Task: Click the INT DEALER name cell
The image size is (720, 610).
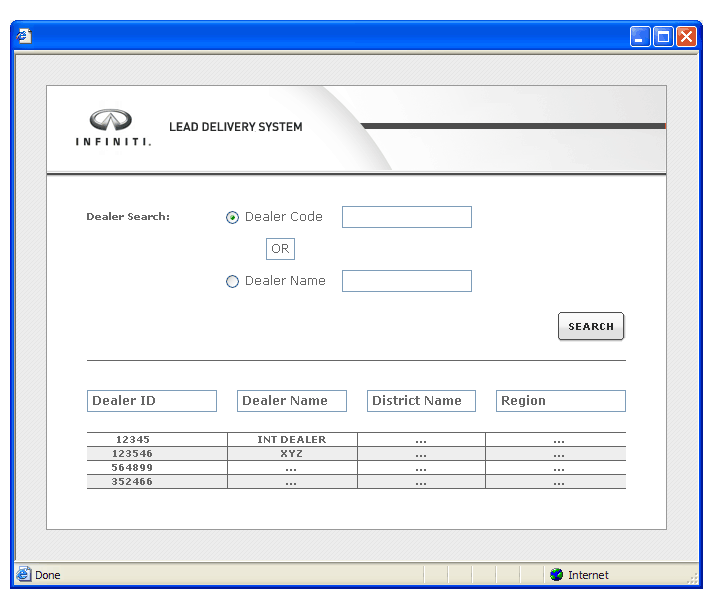Action: pyautogui.click(x=292, y=440)
